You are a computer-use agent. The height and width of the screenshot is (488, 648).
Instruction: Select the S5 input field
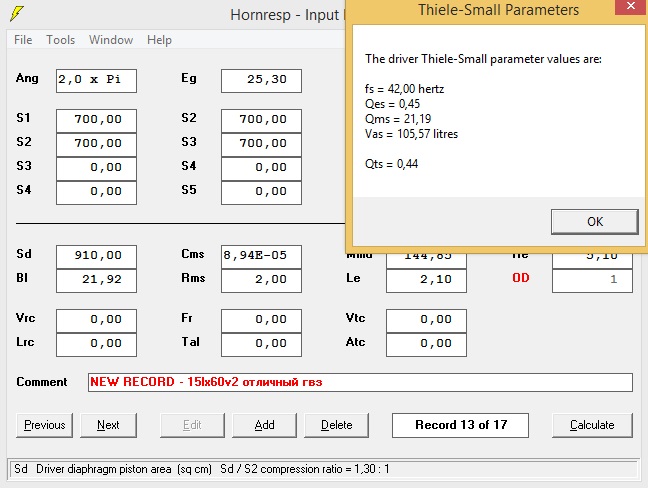[x=261, y=193]
